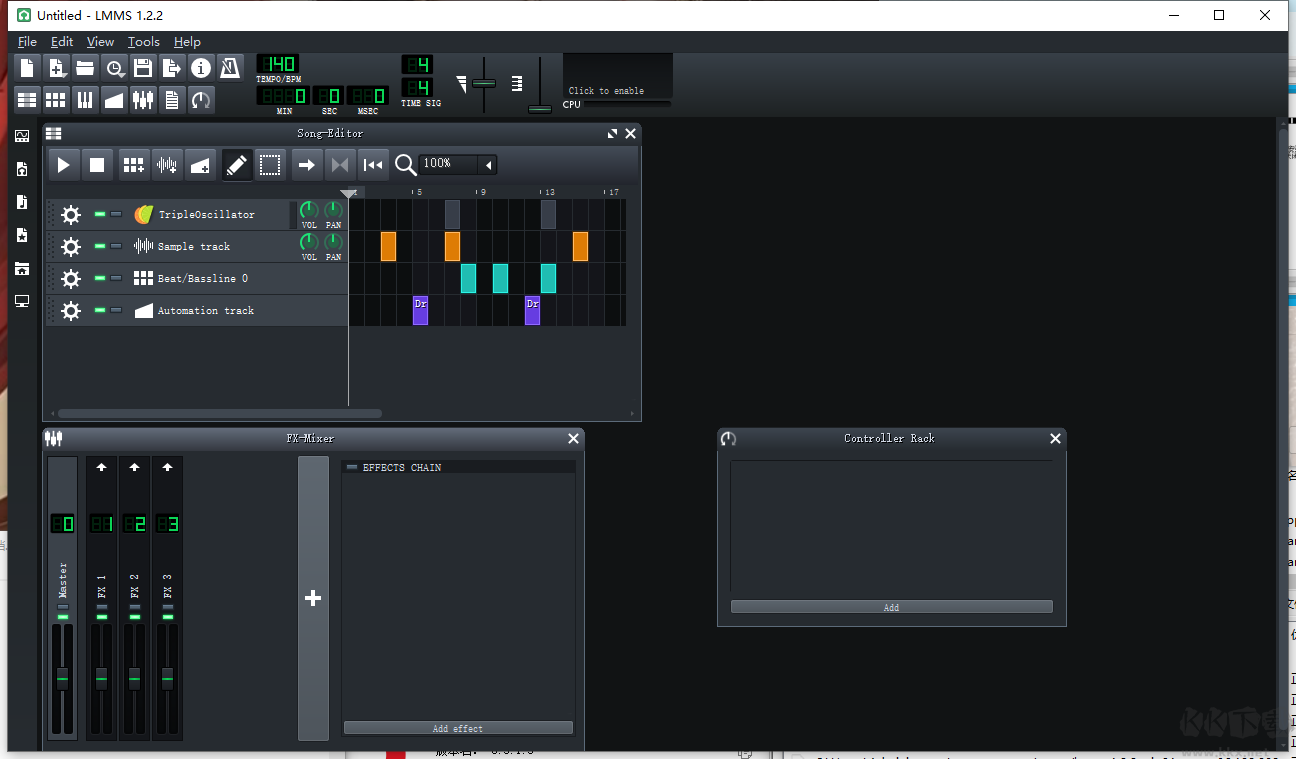This screenshot has height=759, width=1296.
Task: Open the Automation Editor toolbar icon
Action: (x=113, y=99)
